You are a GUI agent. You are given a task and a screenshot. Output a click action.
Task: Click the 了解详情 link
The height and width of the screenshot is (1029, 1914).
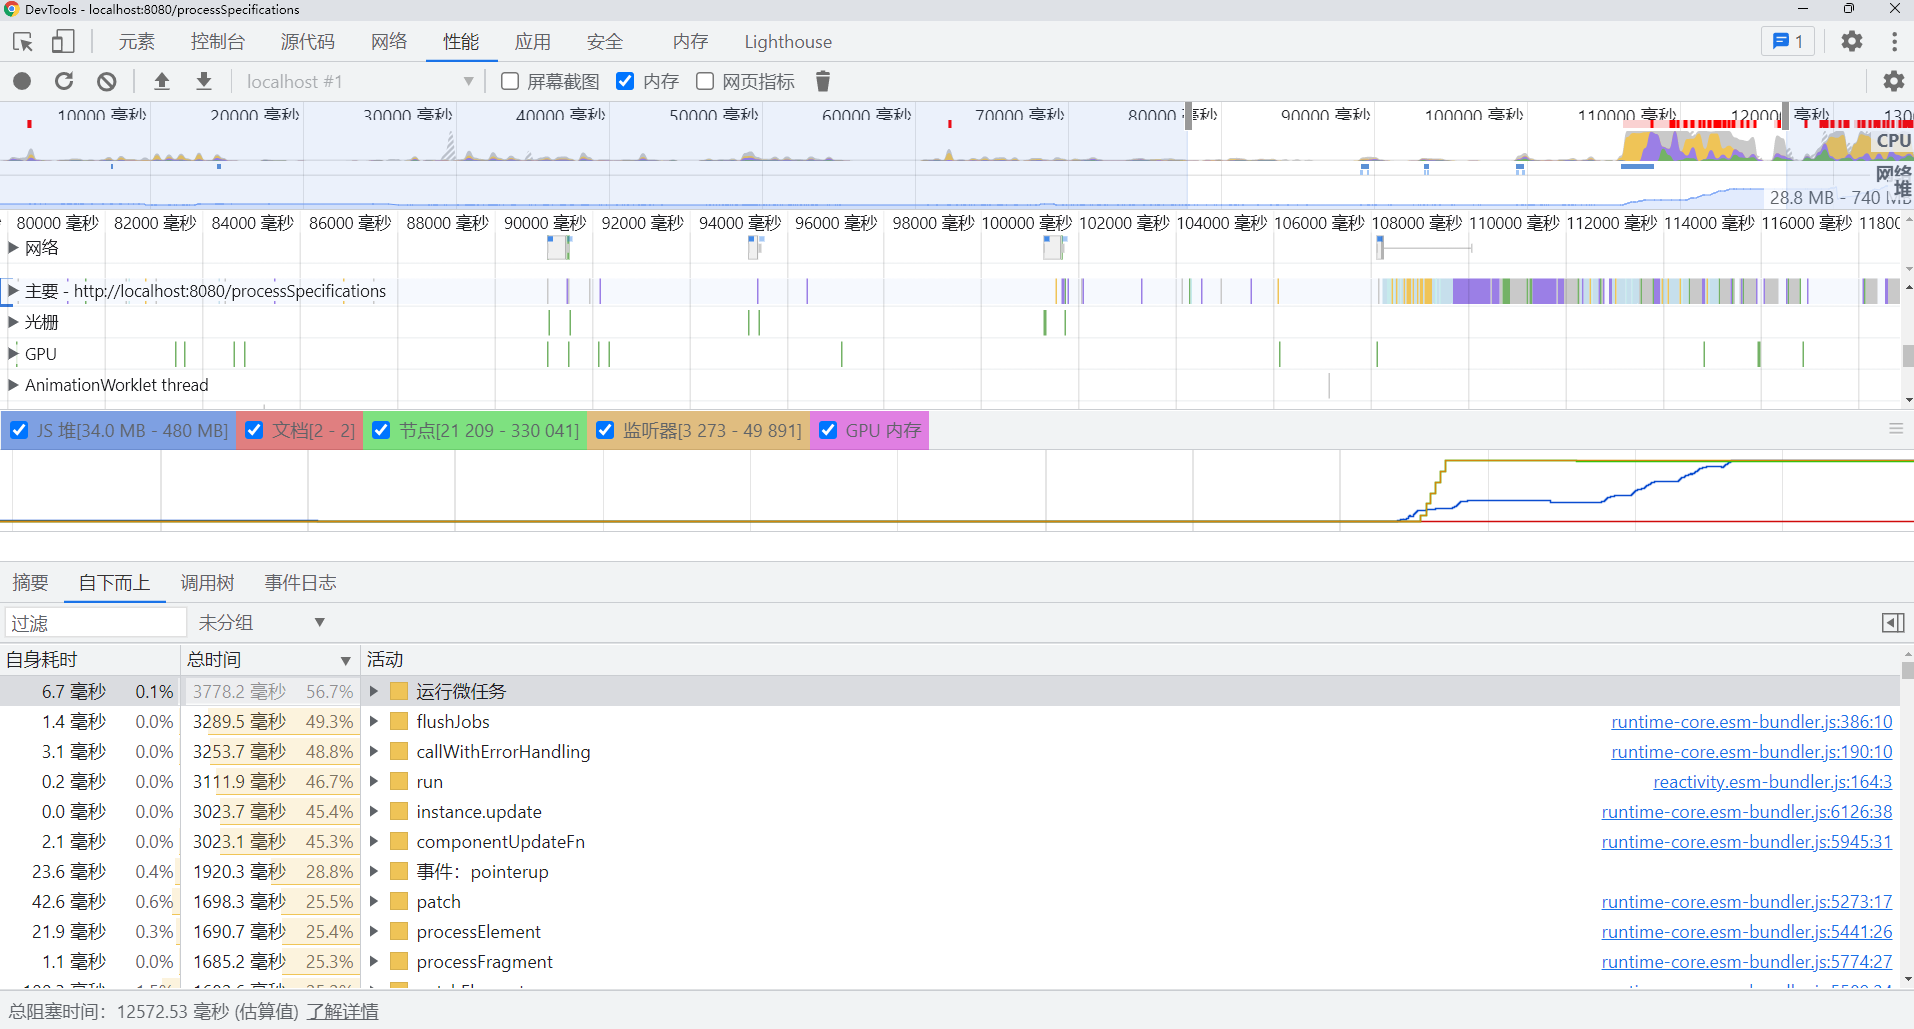click(x=342, y=1011)
